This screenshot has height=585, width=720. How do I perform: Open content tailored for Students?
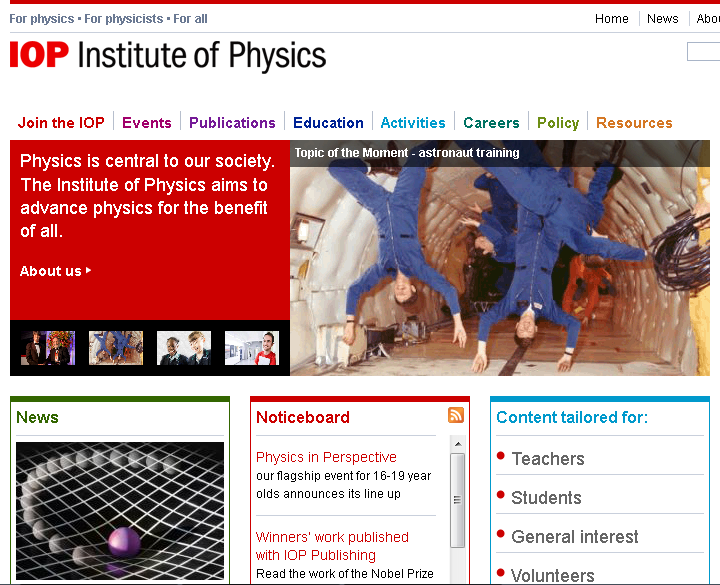(x=546, y=498)
